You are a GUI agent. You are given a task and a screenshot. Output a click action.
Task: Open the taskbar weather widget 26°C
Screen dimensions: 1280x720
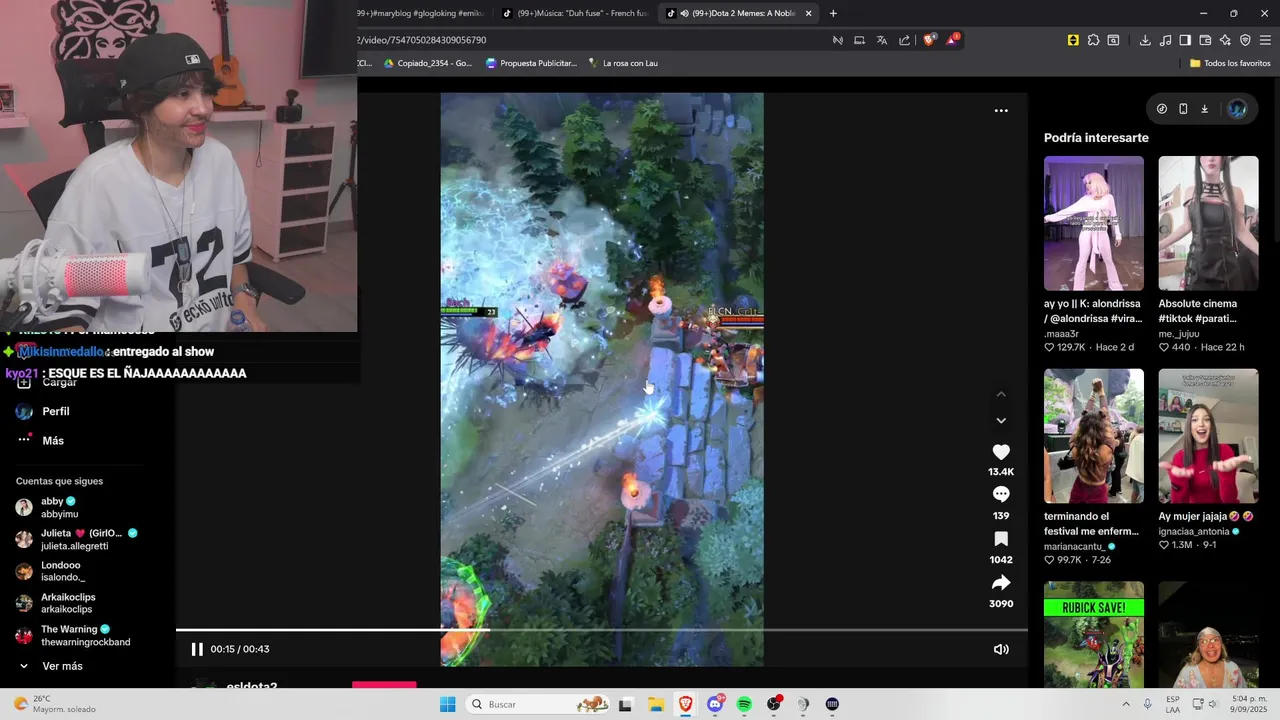[55, 704]
